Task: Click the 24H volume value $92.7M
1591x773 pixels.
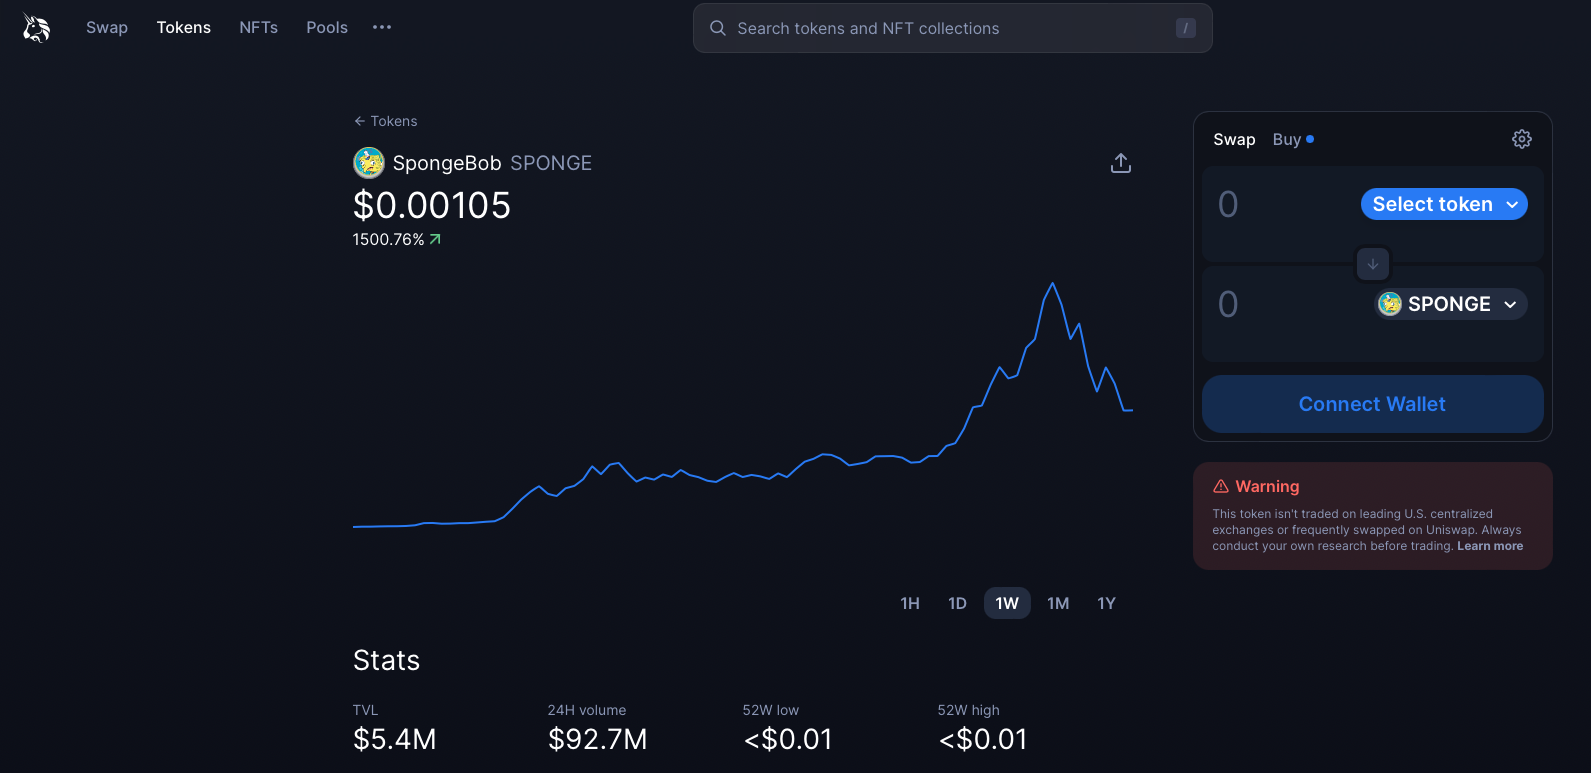Action: tap(598, 739)
